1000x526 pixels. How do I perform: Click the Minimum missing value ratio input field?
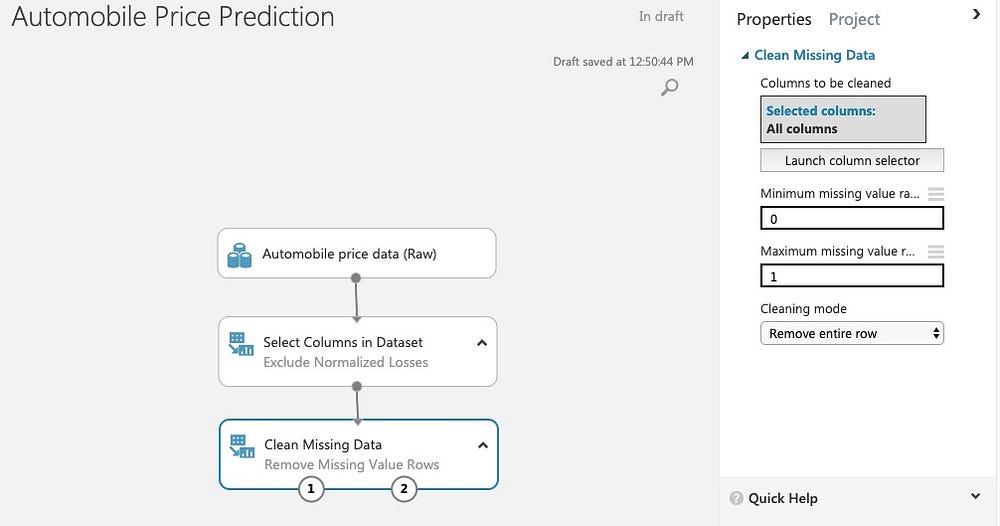pyautogui.click(x=851, y=219)
